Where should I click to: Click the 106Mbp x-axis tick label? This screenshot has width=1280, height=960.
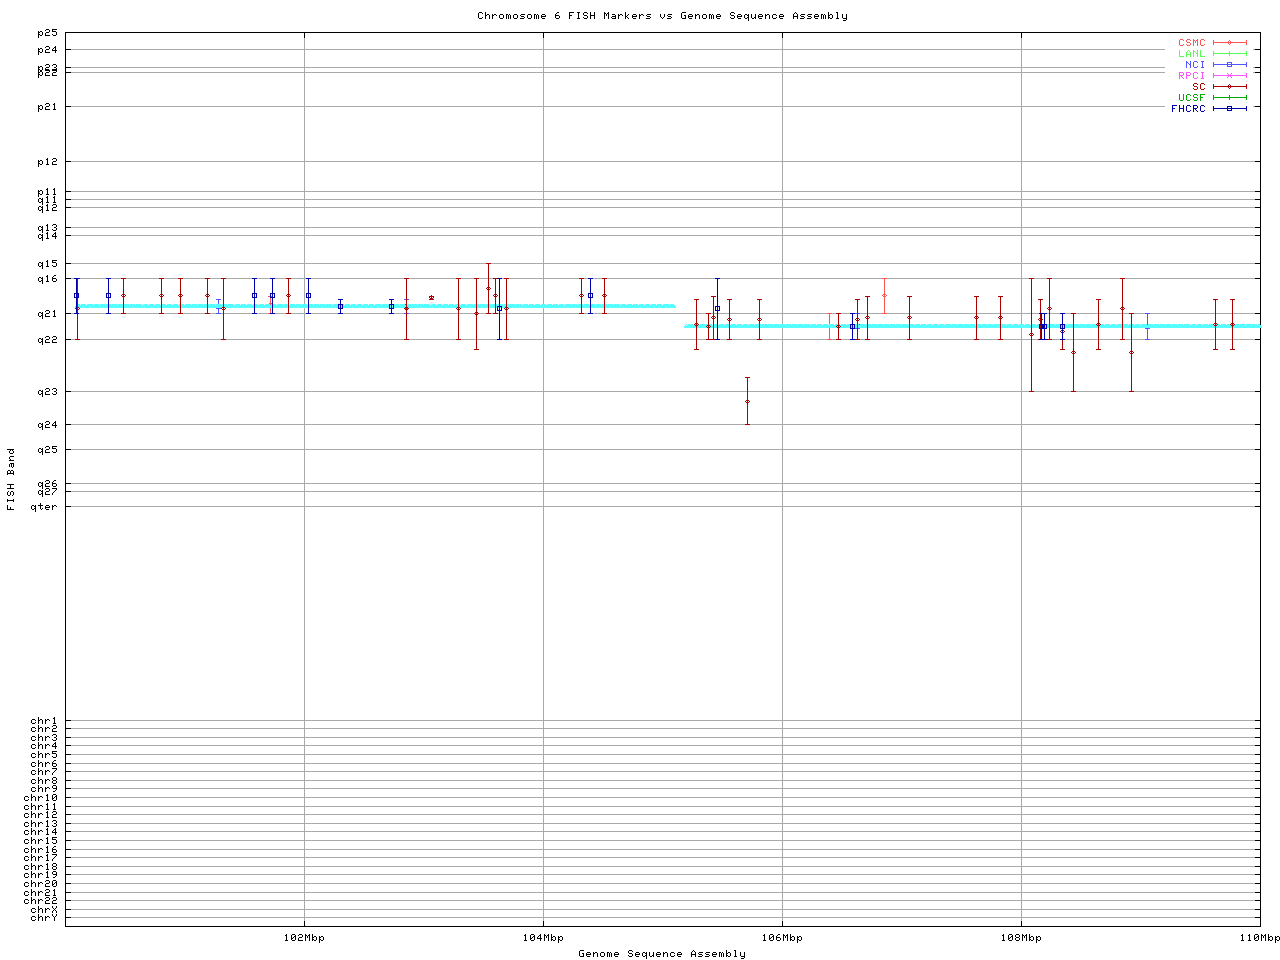(x=782, y=938)
